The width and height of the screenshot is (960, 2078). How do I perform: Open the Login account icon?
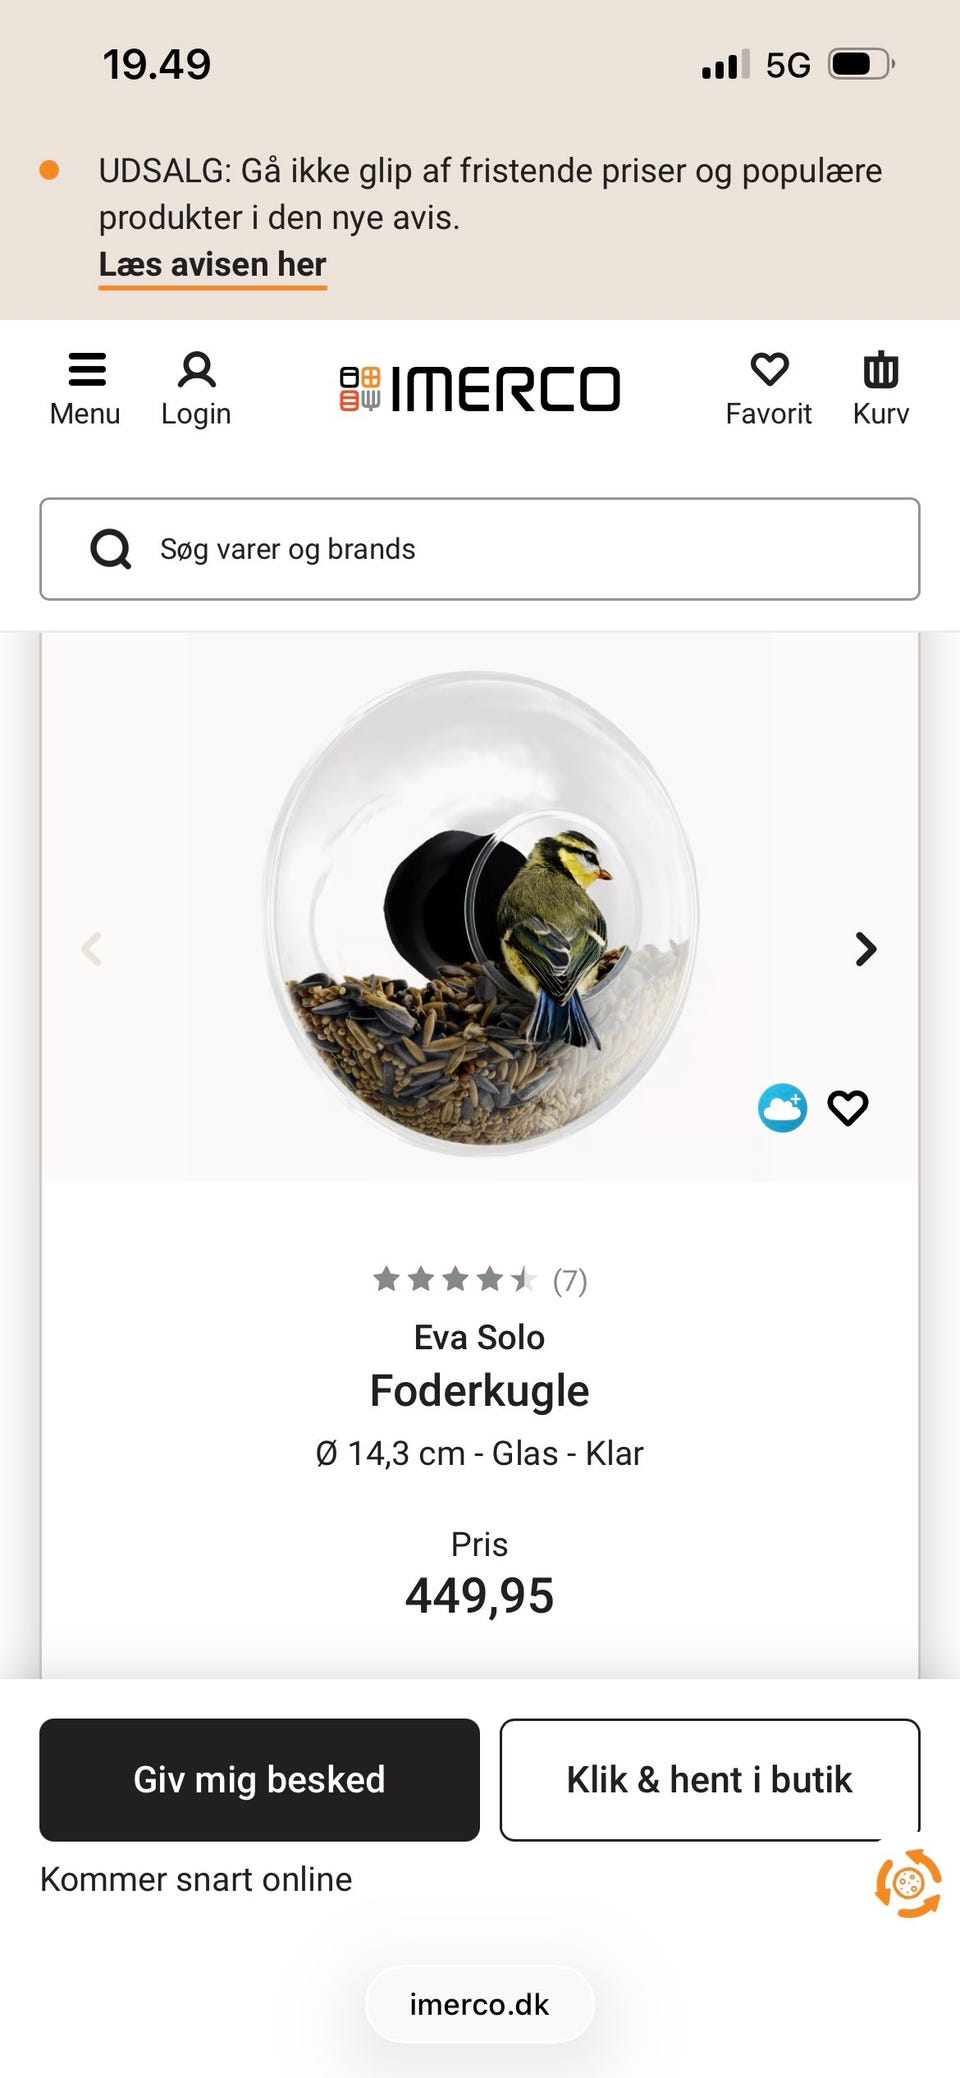click(196, 385)
